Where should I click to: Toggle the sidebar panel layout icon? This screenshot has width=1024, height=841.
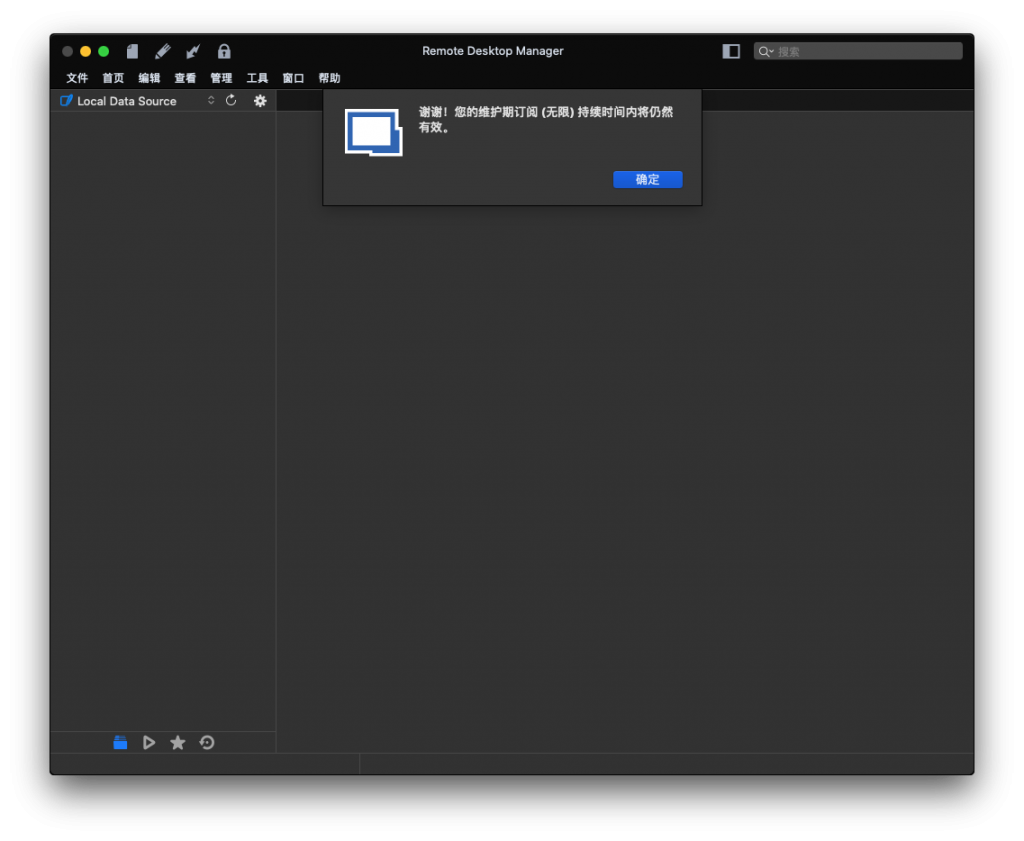[731, 51]
